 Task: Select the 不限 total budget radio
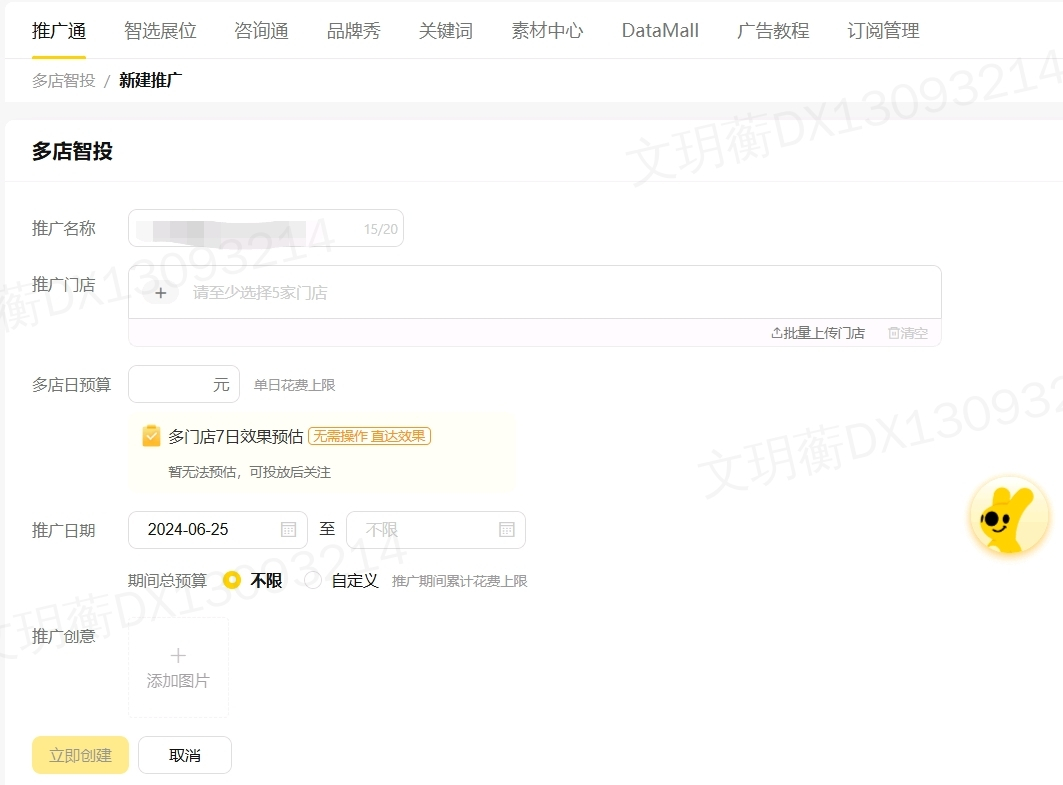coord(233,580)
